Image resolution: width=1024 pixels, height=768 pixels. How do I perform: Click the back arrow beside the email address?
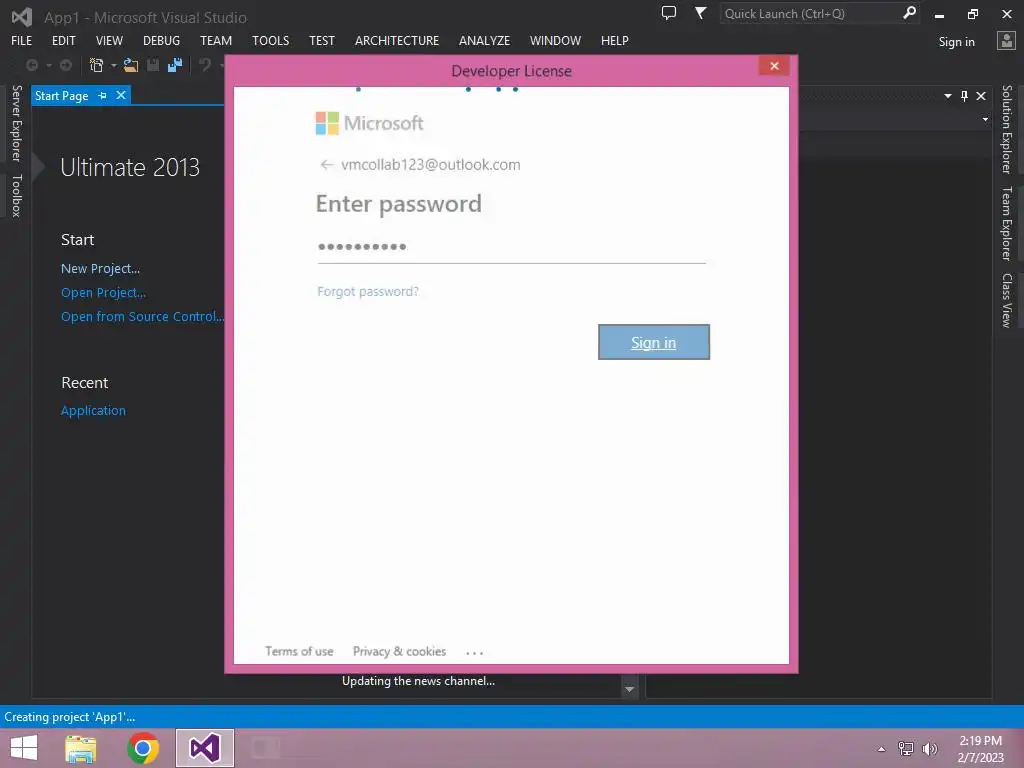click(x=327, y=165)
